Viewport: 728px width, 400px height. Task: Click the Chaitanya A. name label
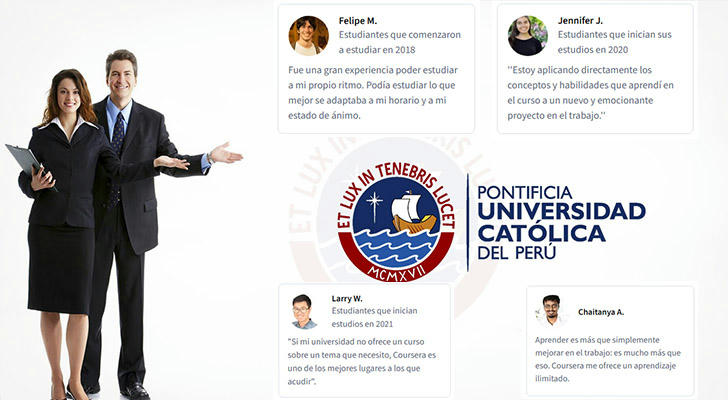click(601, 312)
